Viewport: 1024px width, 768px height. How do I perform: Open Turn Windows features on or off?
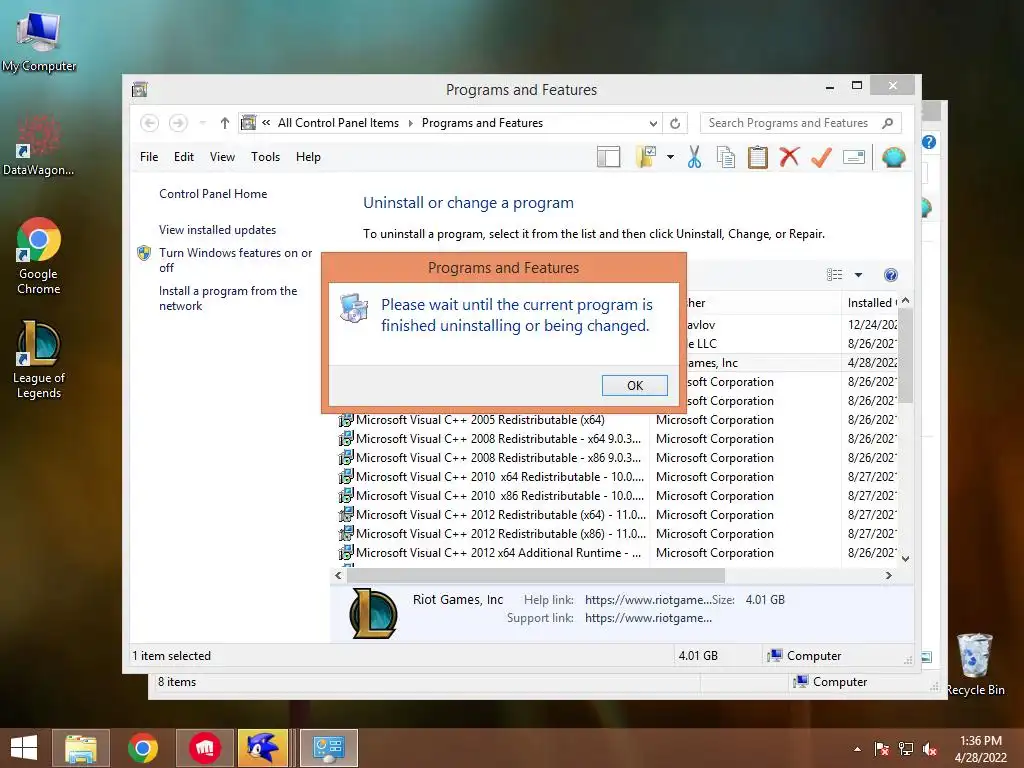click(235, 260)
